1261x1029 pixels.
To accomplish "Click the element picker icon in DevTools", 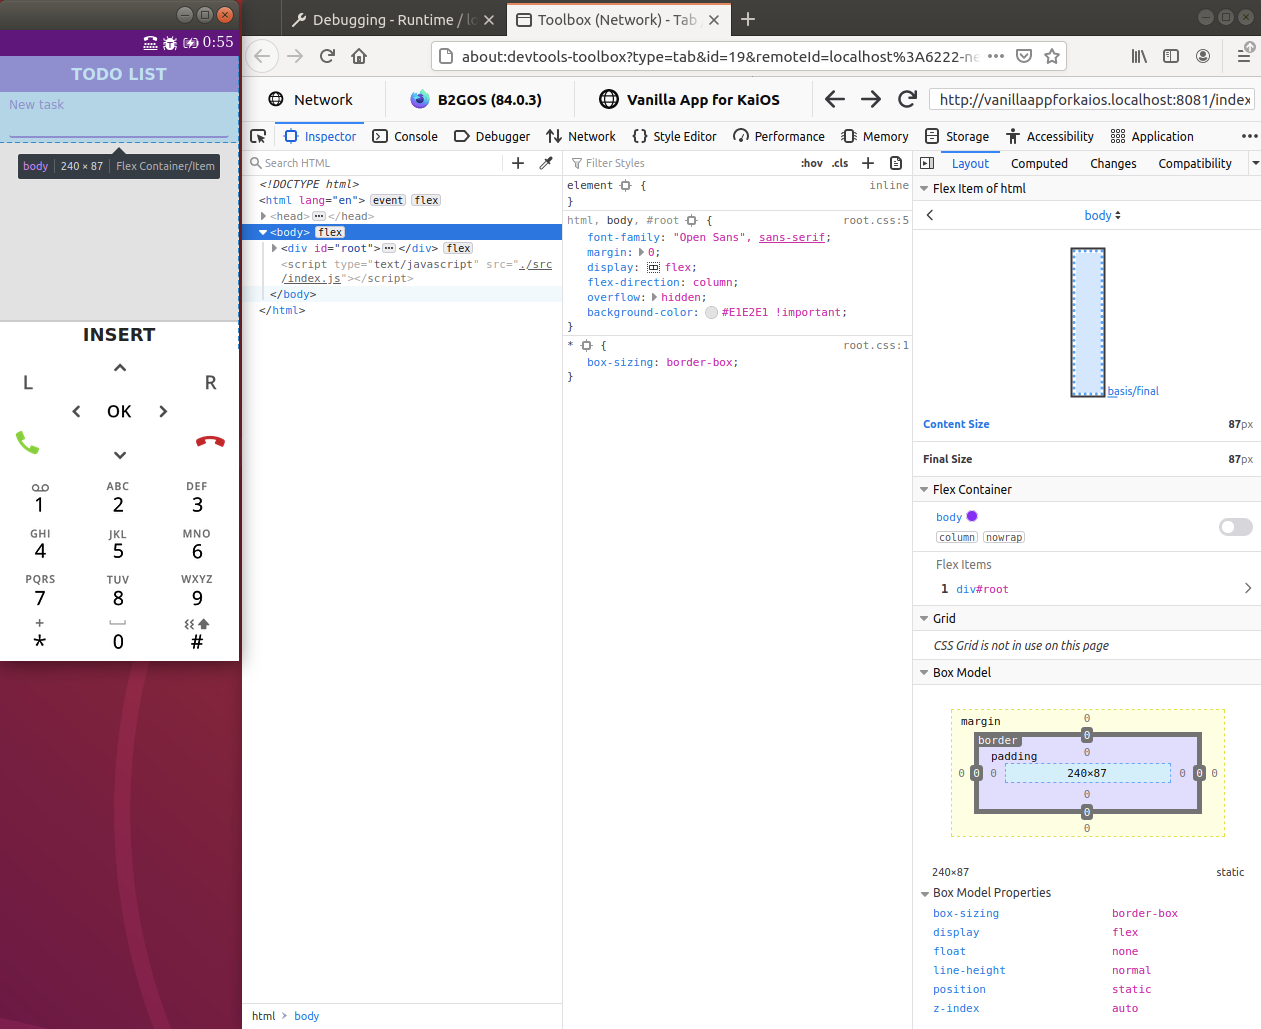I will (x=258, y=136).
